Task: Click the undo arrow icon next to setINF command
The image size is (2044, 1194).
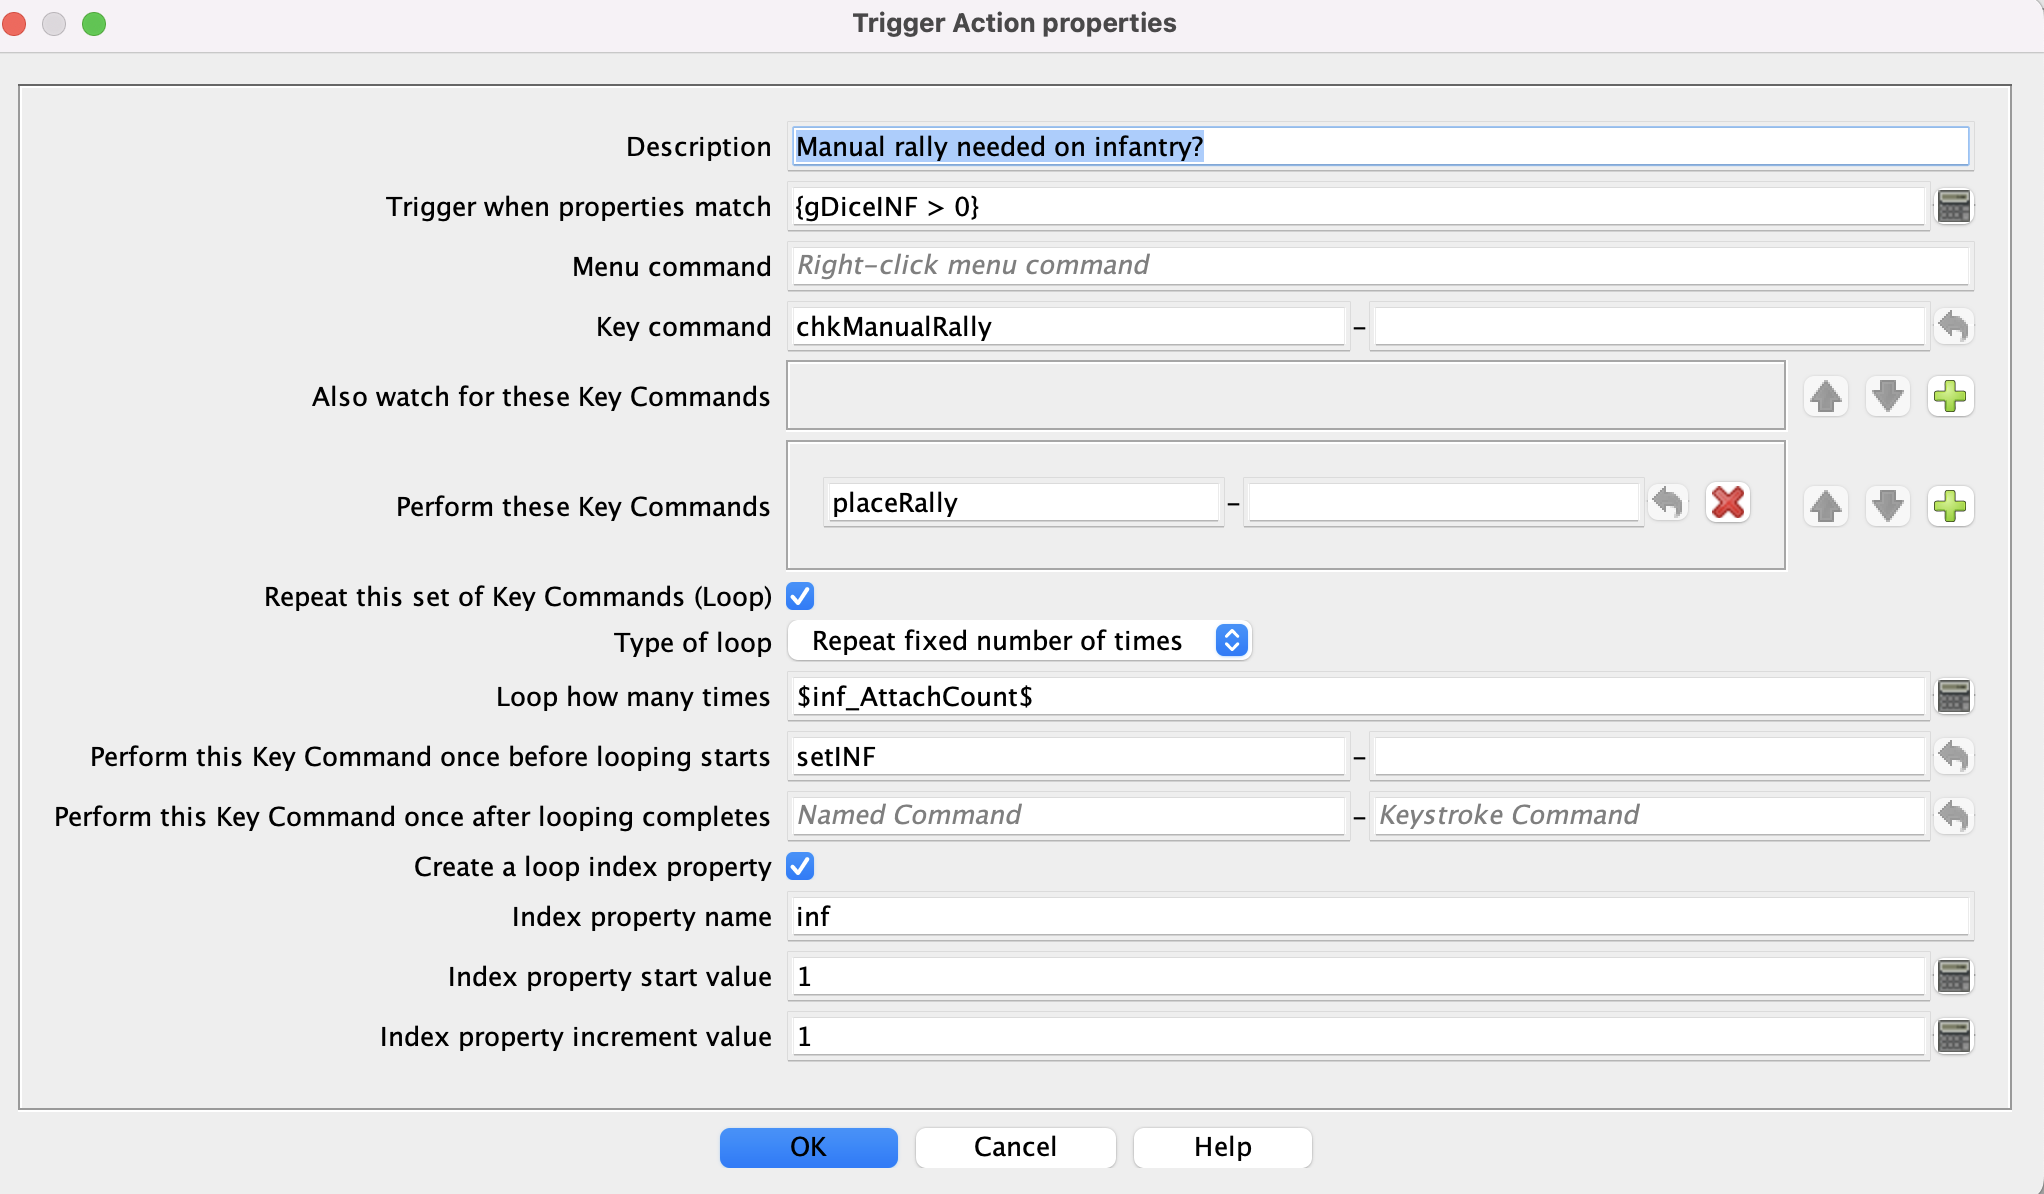Action: pyautogui.click(x=1953, y=755)
